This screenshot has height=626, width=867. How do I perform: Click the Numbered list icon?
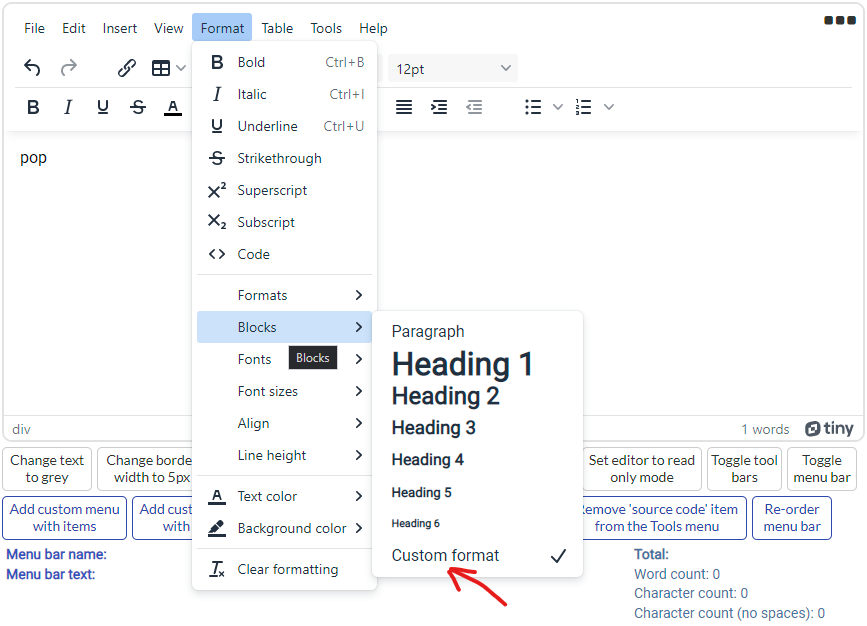pos(583,107)
